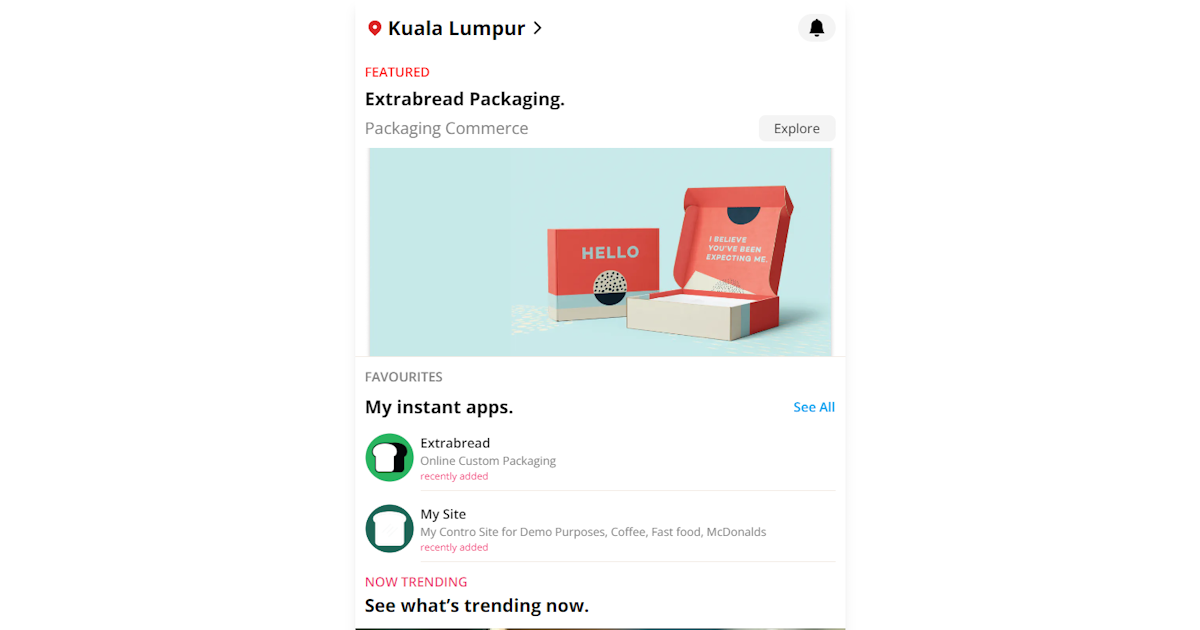Image resolution: width=1200 pixels, height=630 pixels.
Task: Change city via Kuala Lumpur label
Action: pos(456,28)
